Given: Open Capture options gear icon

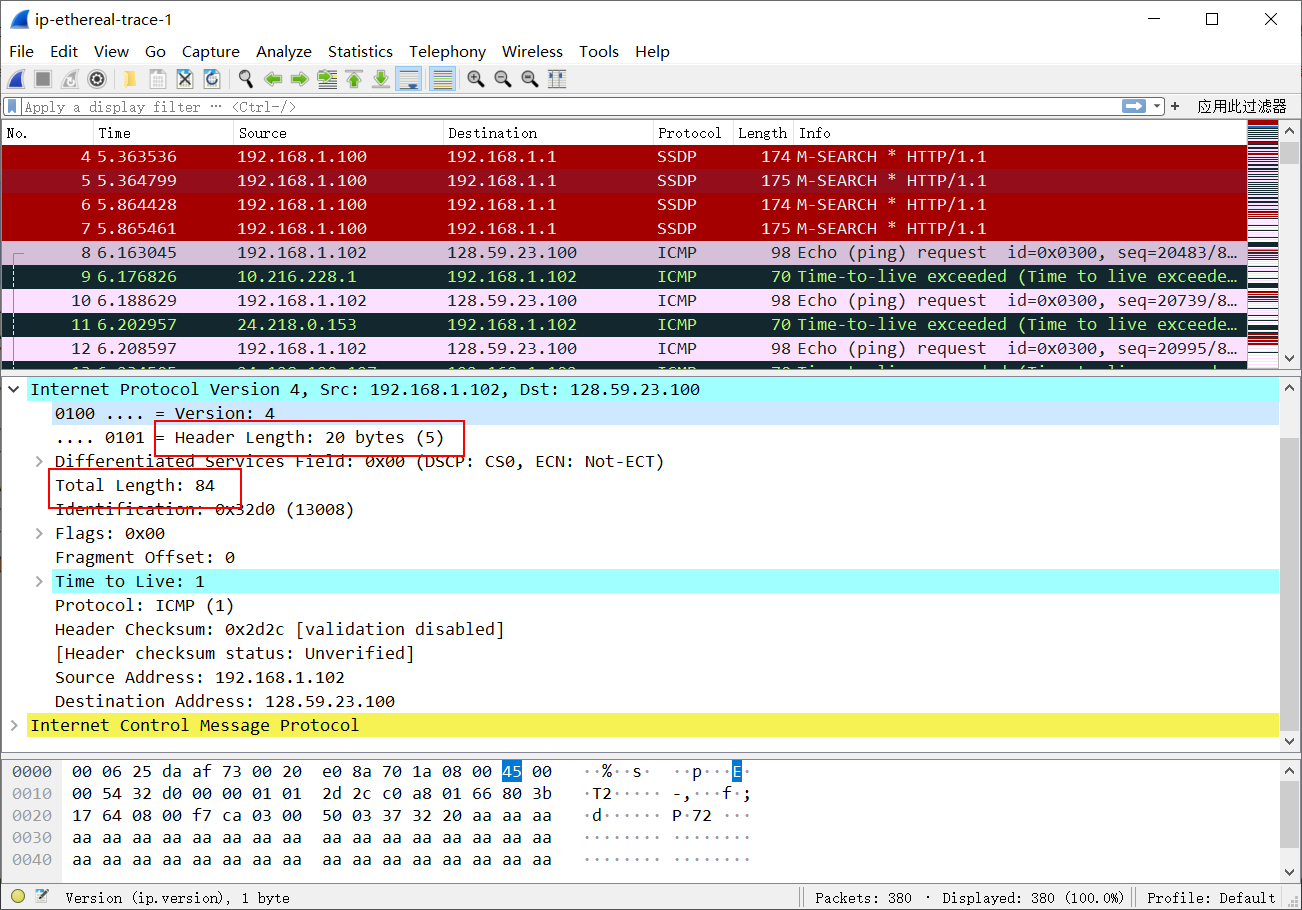Looking at the screenshot, I should tap(97, 79).
